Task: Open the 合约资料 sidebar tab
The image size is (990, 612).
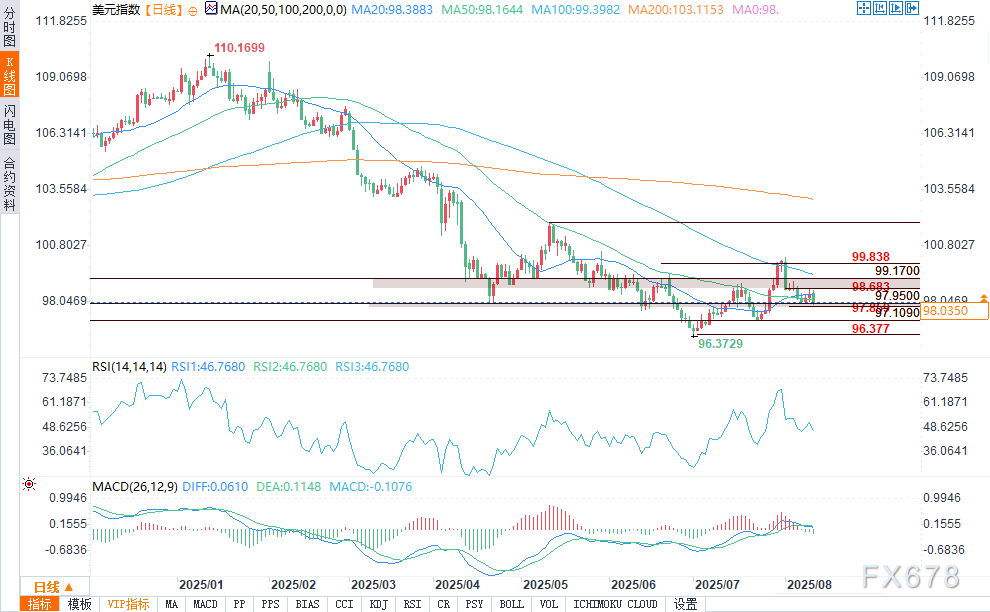Action: (9, 183)
